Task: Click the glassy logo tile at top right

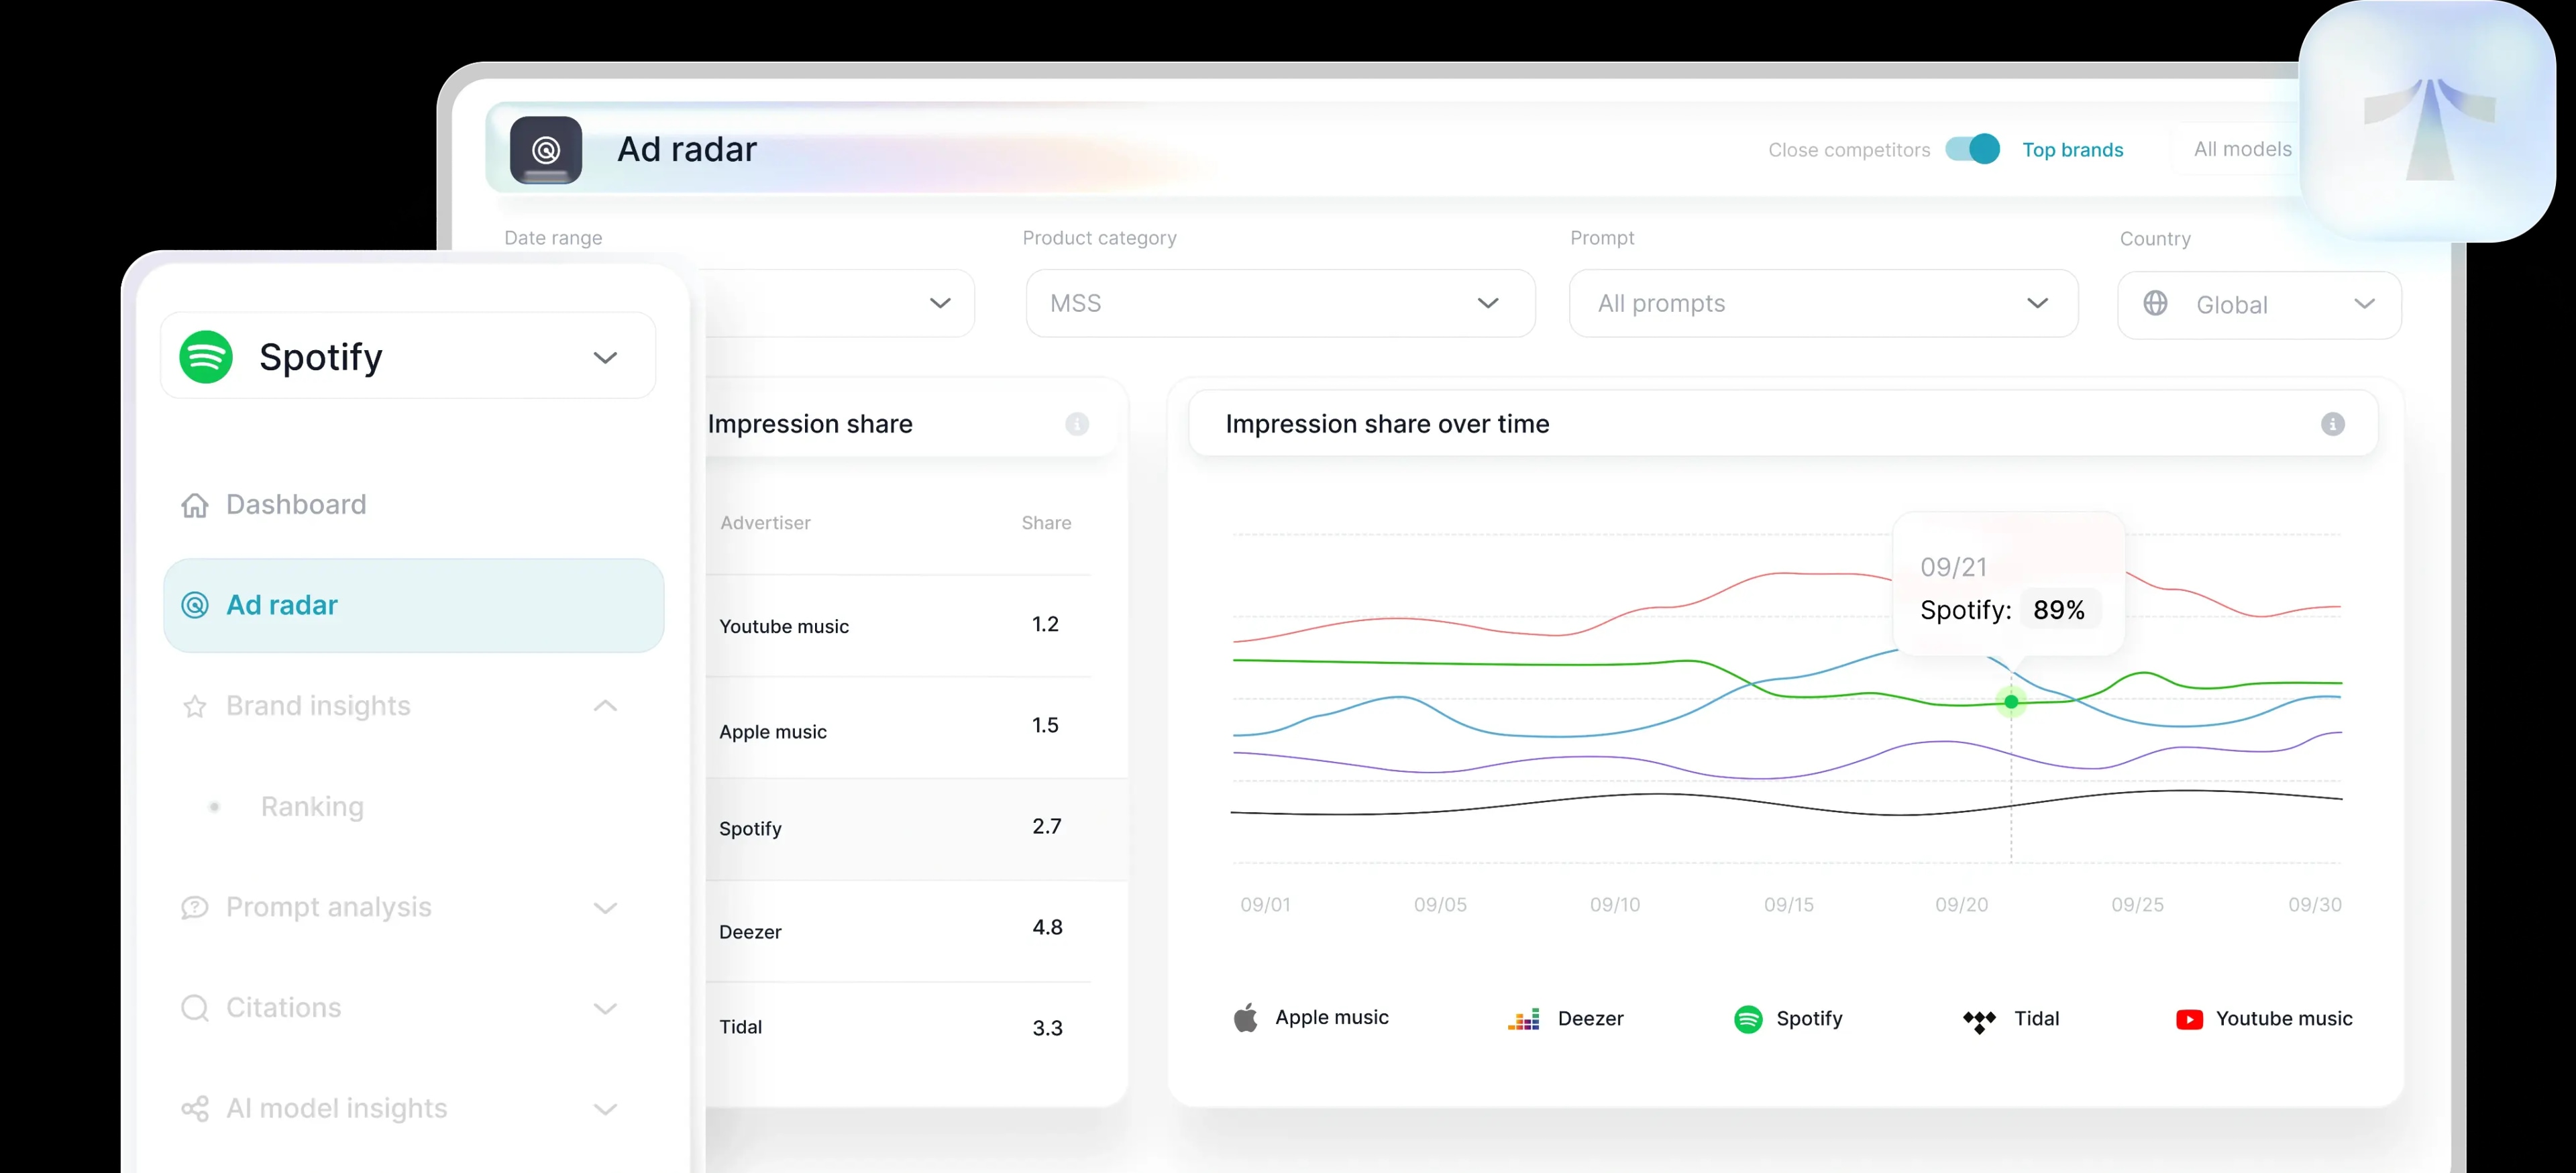Action: click(2428, 122)
